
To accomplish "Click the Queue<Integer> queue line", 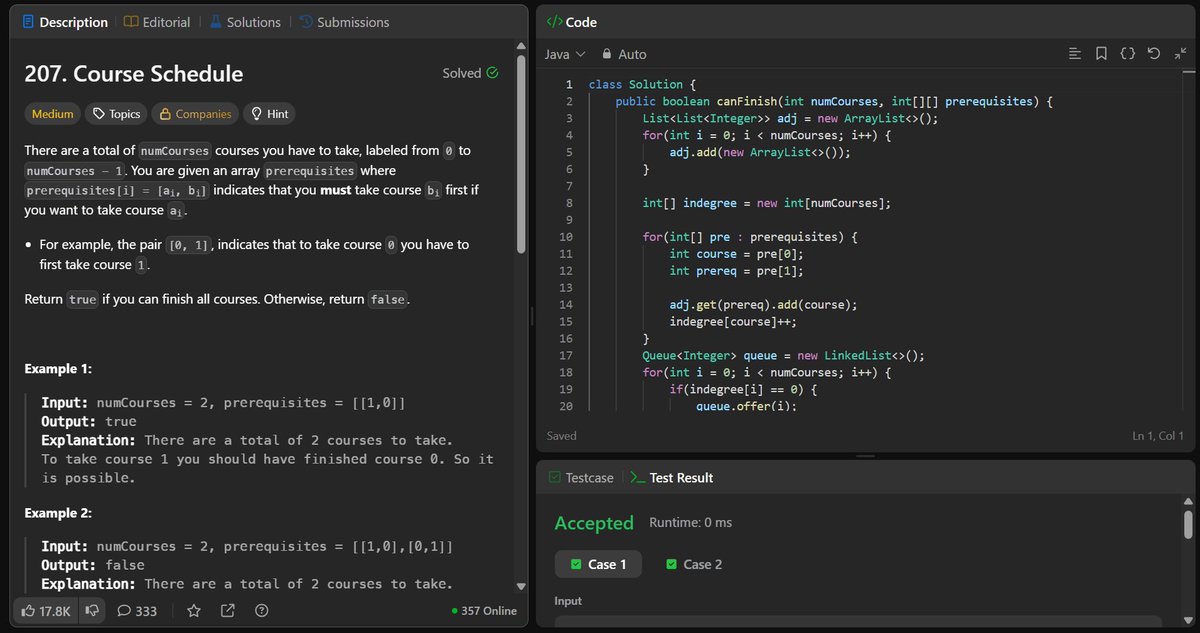I will [x=783, y=355].
